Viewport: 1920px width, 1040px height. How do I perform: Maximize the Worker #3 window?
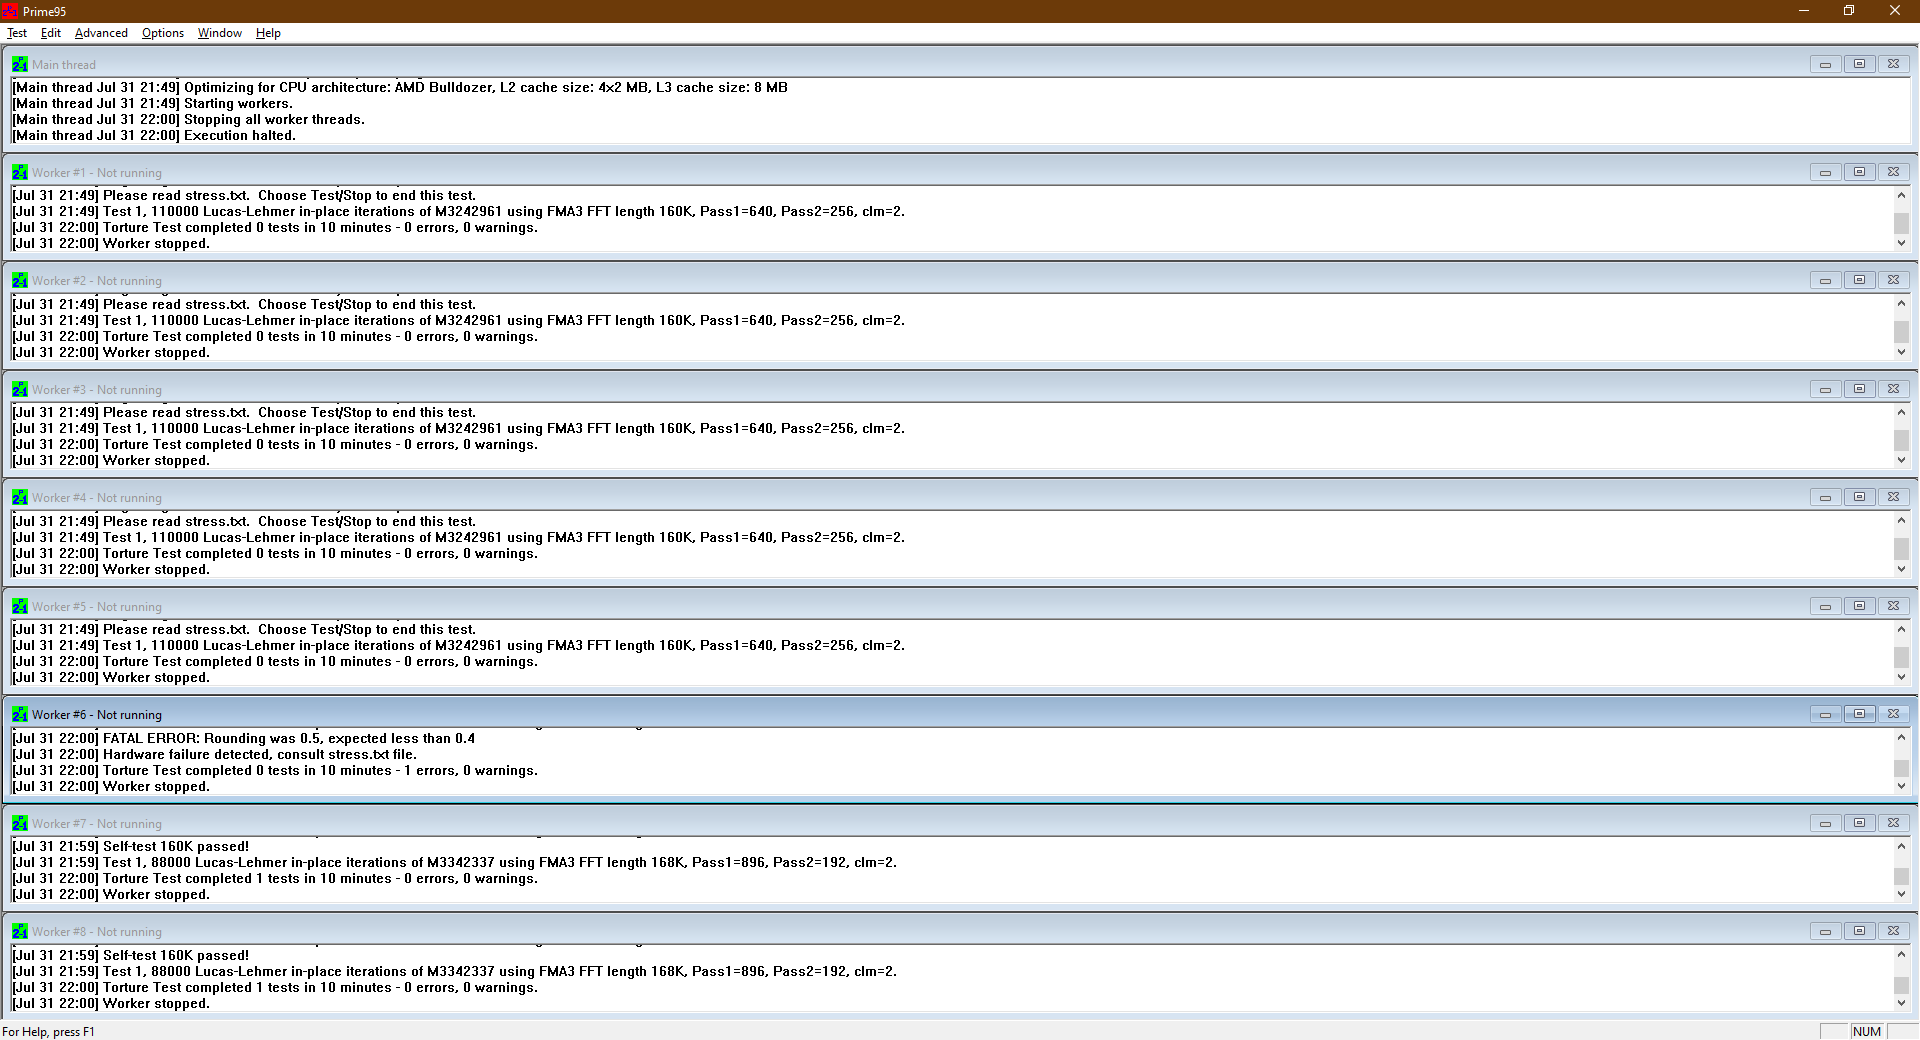[x=1859, y=389]
